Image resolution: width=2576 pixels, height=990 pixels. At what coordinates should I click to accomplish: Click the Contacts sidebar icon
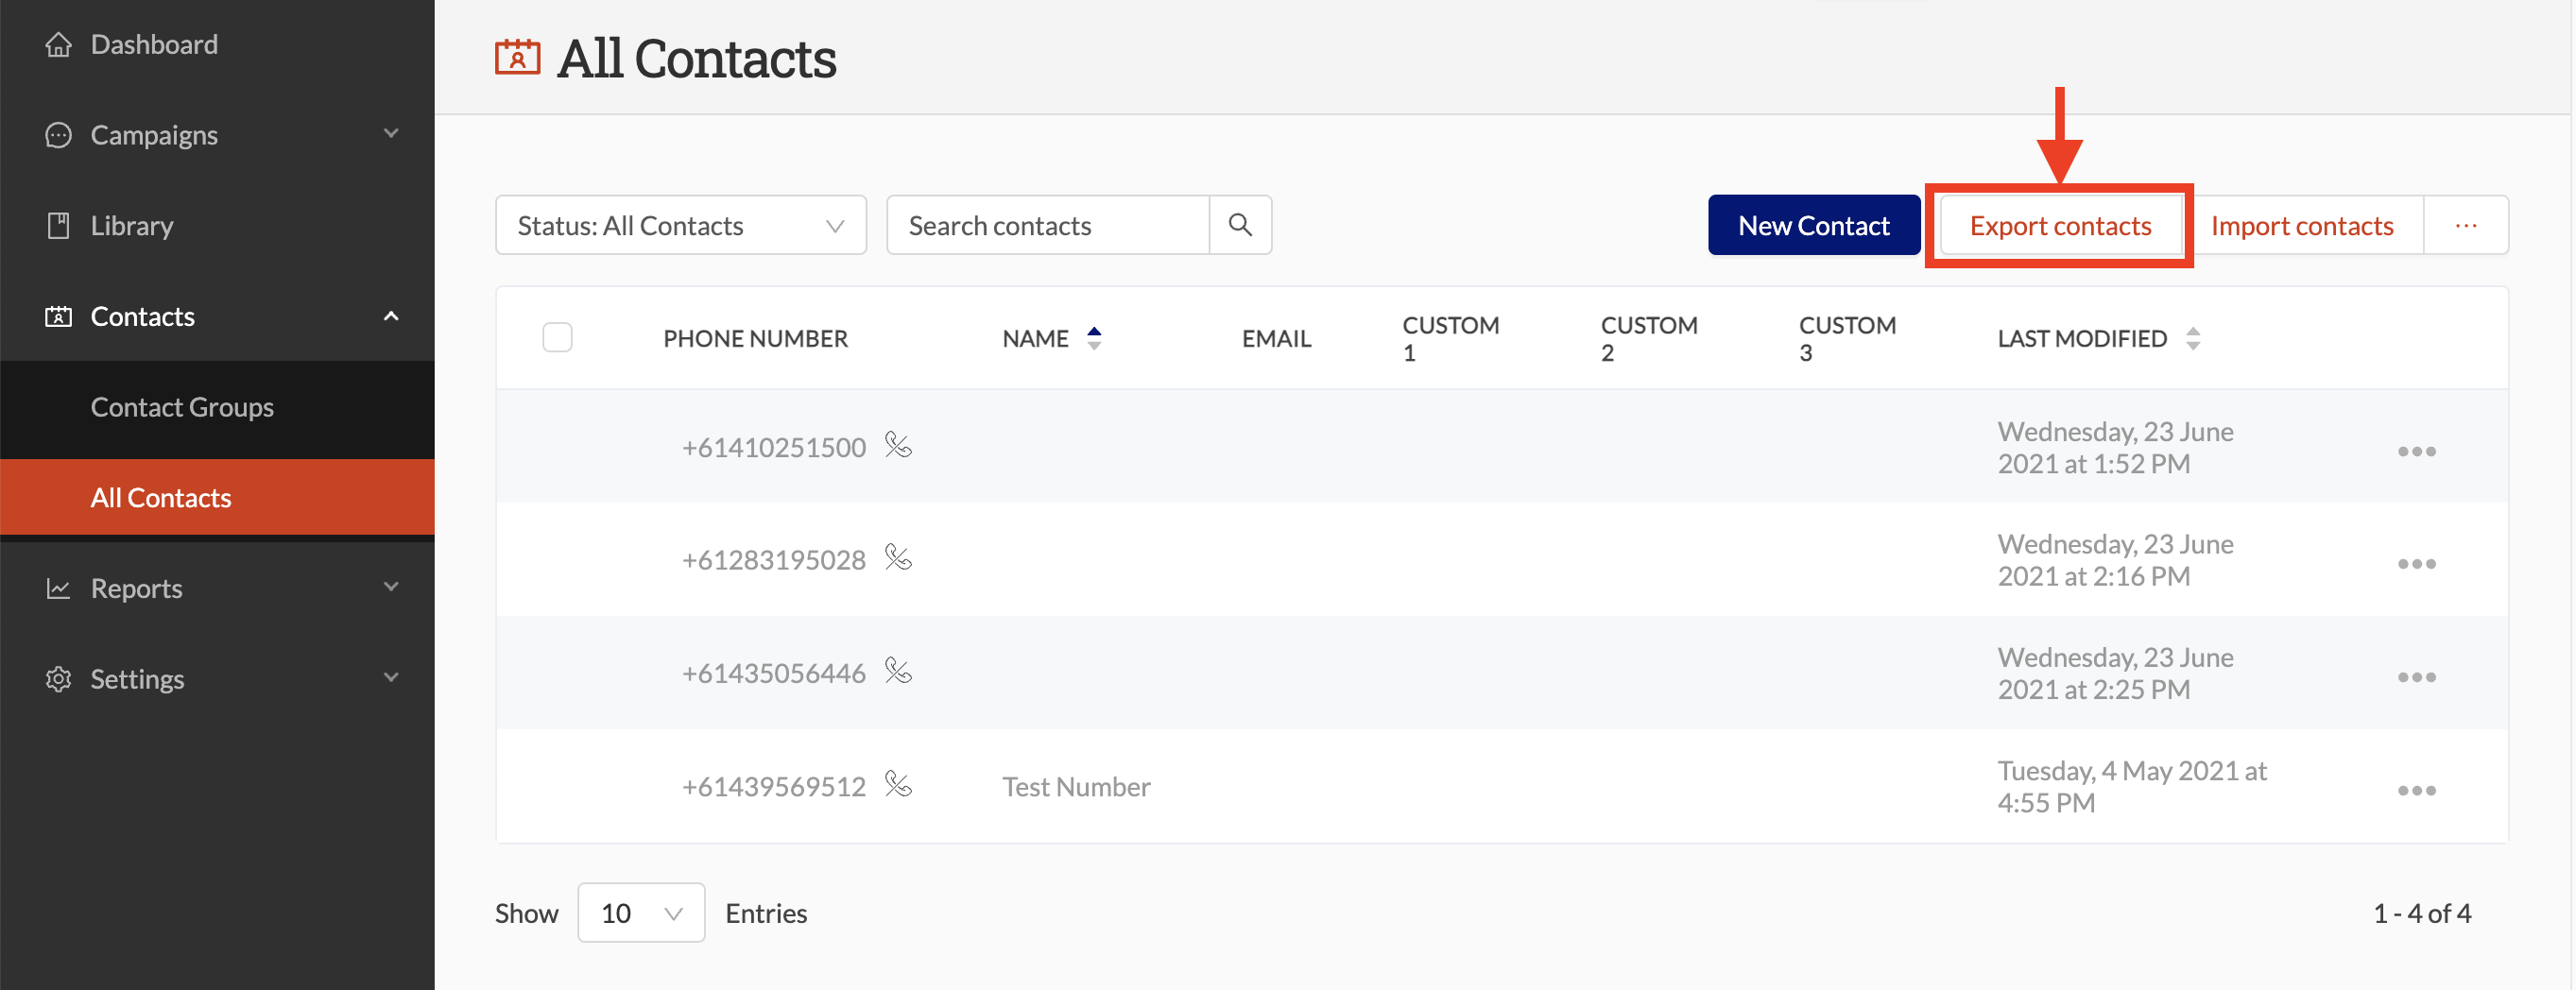[x=58, y=317]
